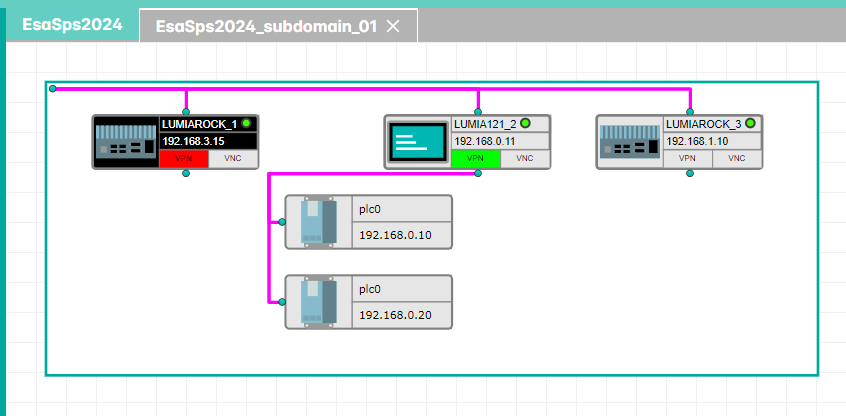846x416 pixels.
Task: Toggle the red VPN button on LUMIAROCK_1
Action: coord(184,158)
